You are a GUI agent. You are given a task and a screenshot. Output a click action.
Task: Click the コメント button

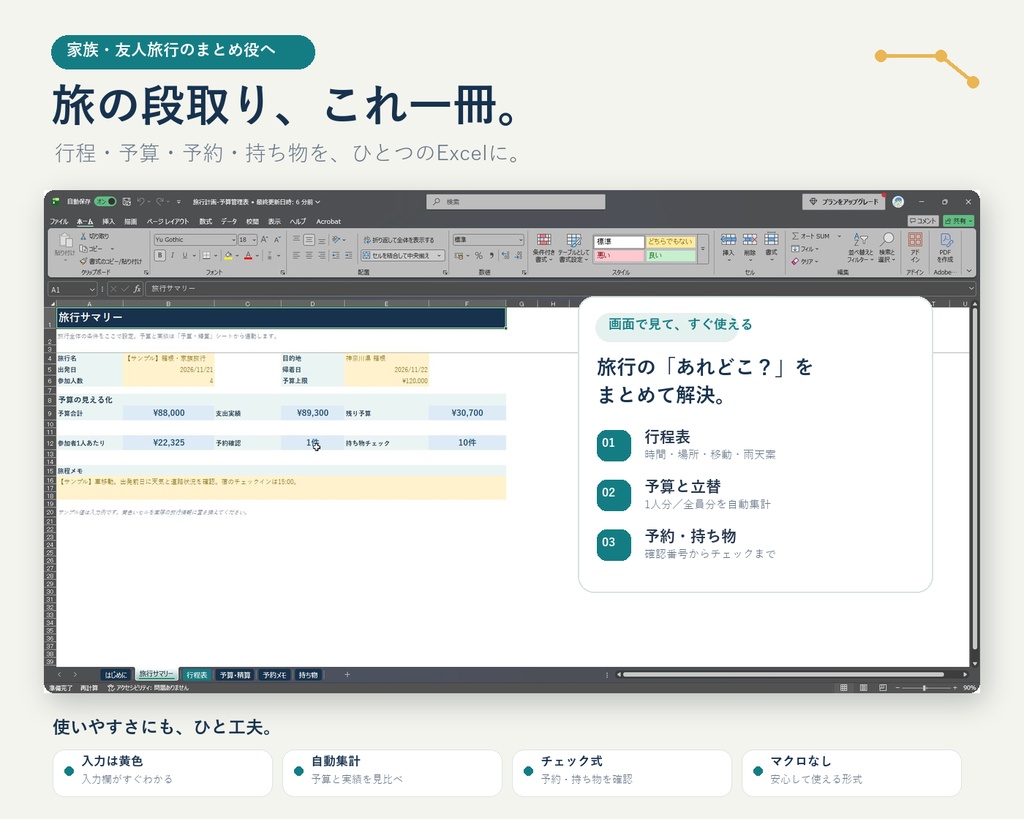click(923, 221)
